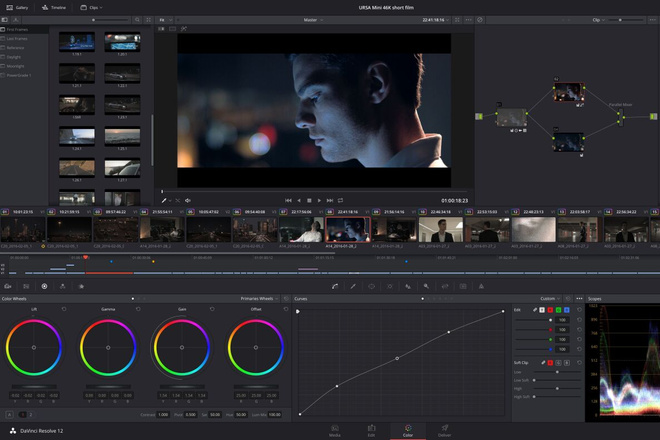
Task: Click the viewer search magnifier icon
Action: tap(137, 20)
